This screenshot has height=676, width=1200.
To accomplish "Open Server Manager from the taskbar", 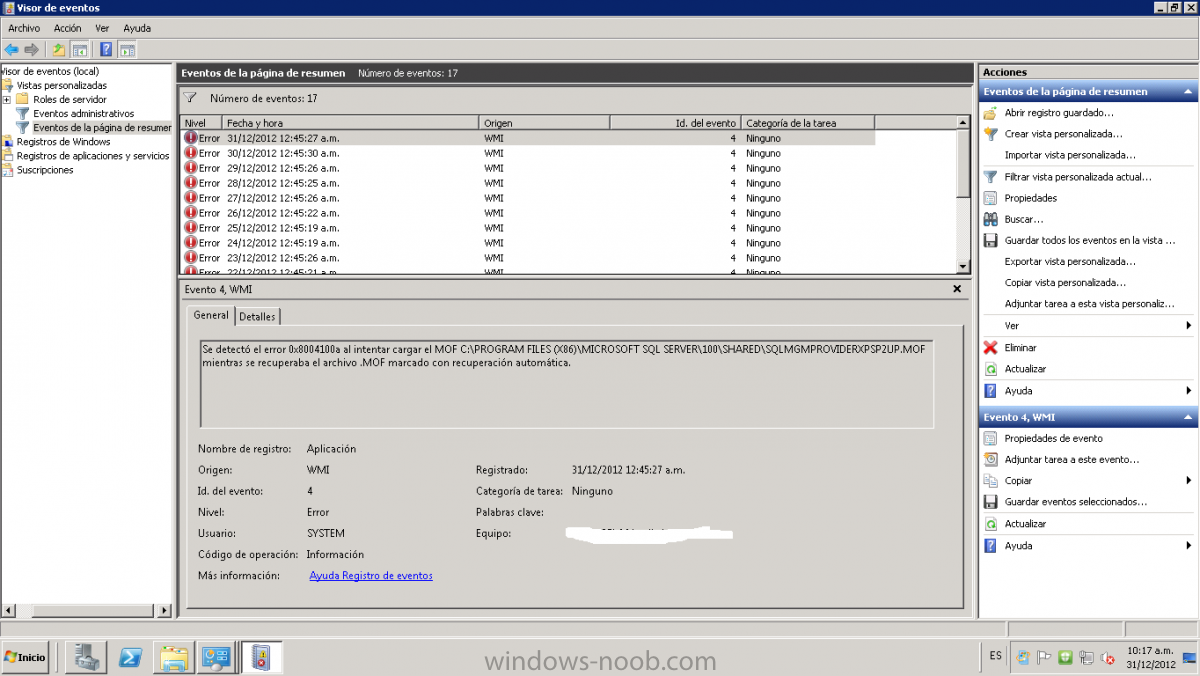I will tap(86, 657).
